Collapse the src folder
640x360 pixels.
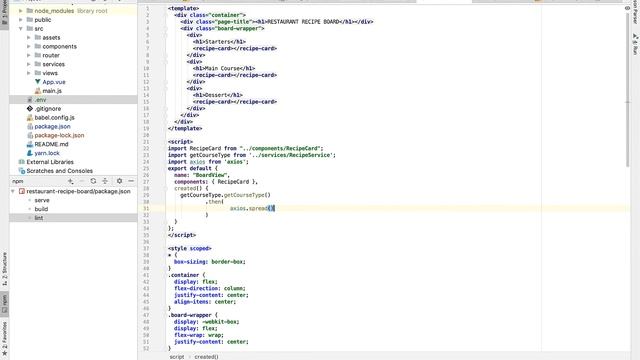click(x=20, y=29)
